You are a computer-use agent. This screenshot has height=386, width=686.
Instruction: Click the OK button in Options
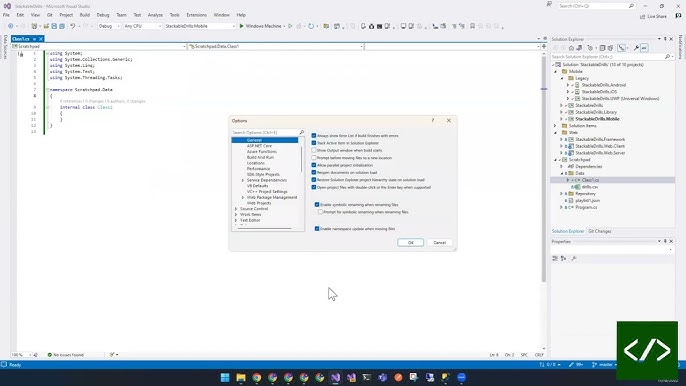410,242
